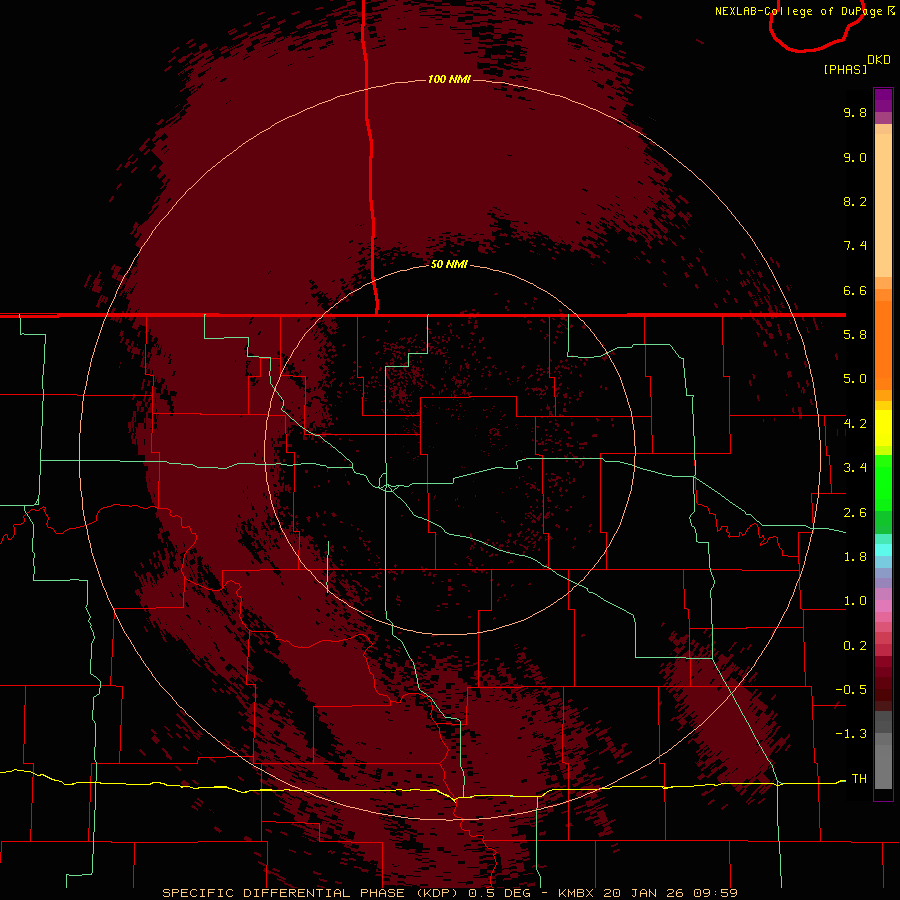Click the purple segment of the color bar

[x=883, y=100]
